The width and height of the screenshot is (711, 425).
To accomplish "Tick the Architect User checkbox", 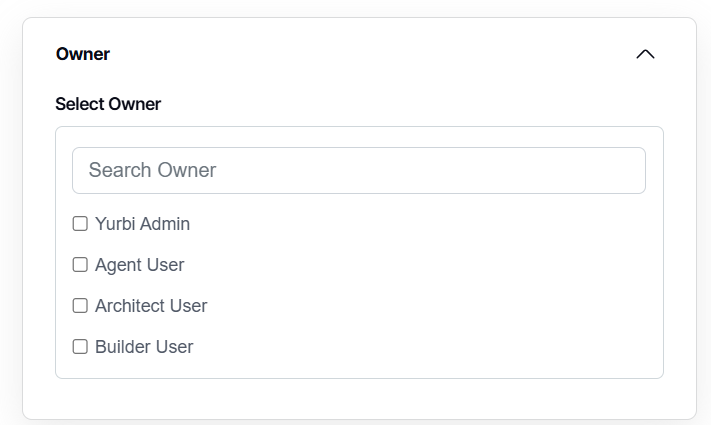I will click(x=80, y=306).
